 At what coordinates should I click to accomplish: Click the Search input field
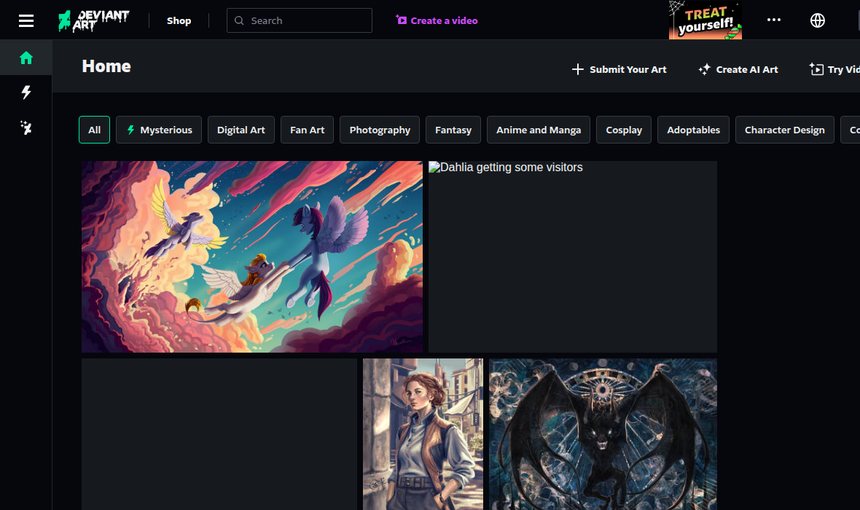299,20
